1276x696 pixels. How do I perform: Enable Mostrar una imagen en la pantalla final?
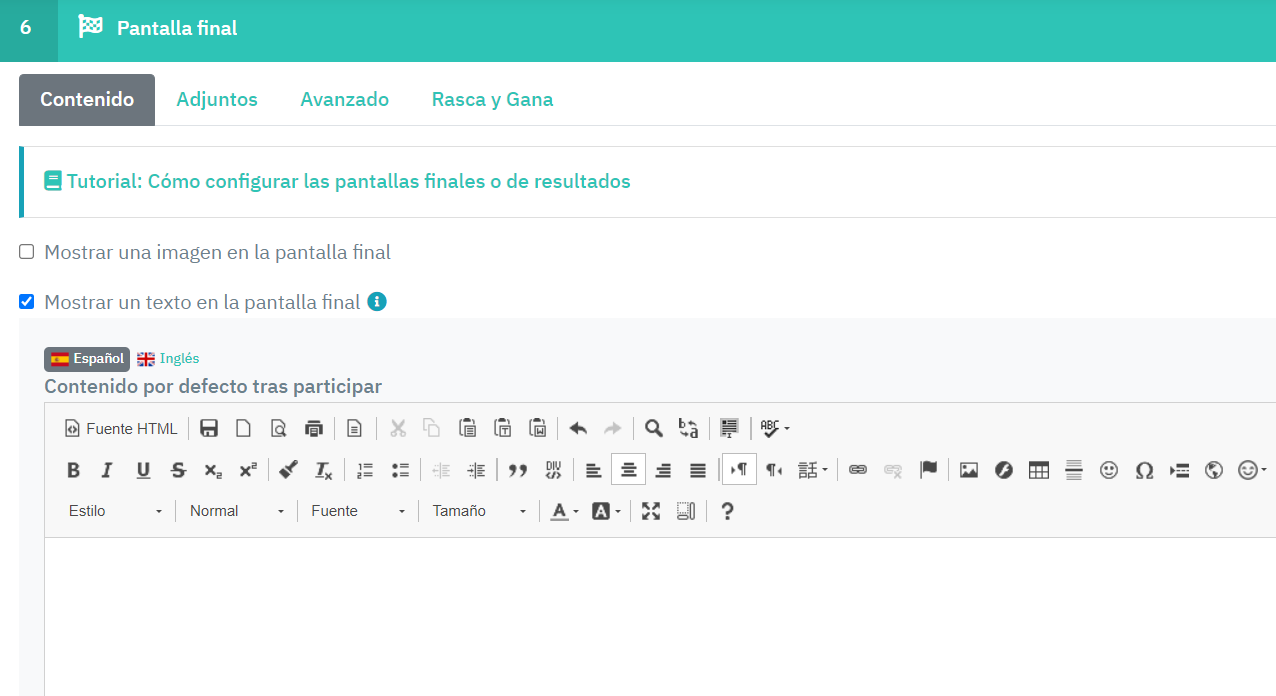pos(27,252)
